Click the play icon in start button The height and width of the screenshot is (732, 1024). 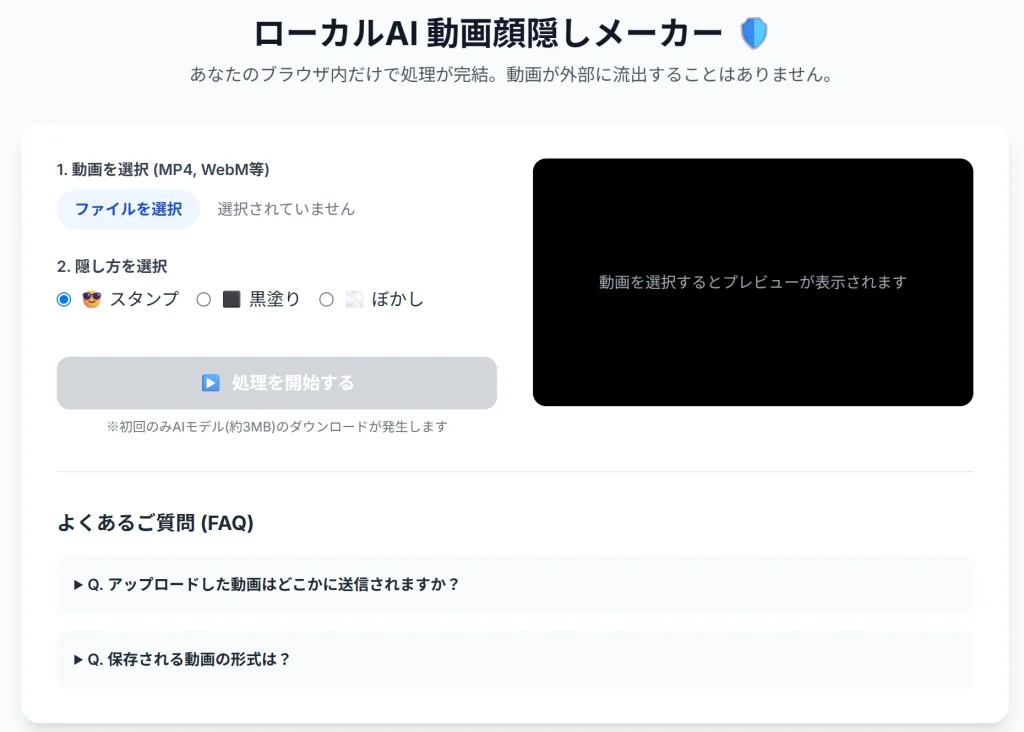(210, 383)
